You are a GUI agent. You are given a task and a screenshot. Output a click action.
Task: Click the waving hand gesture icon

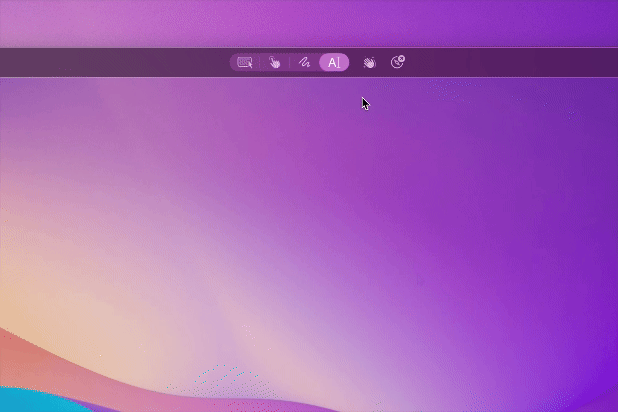click(369, 63)
